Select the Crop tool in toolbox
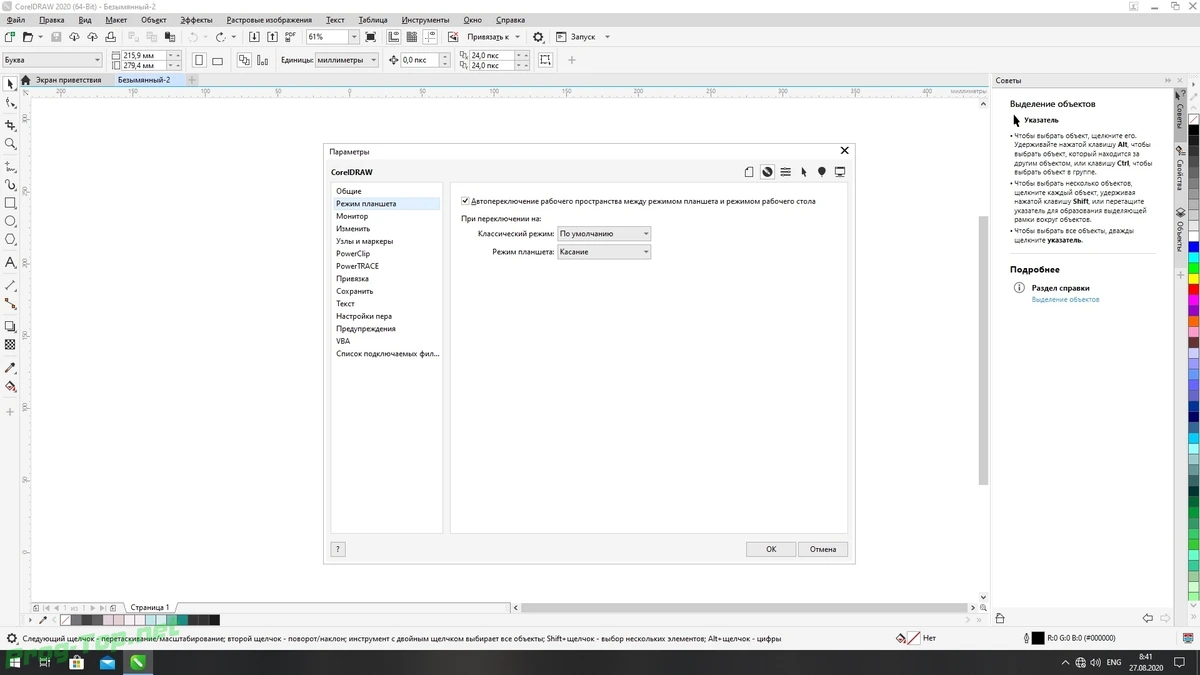The height and width of the screenshot is (675, 1200). click(x=10, y=125)
